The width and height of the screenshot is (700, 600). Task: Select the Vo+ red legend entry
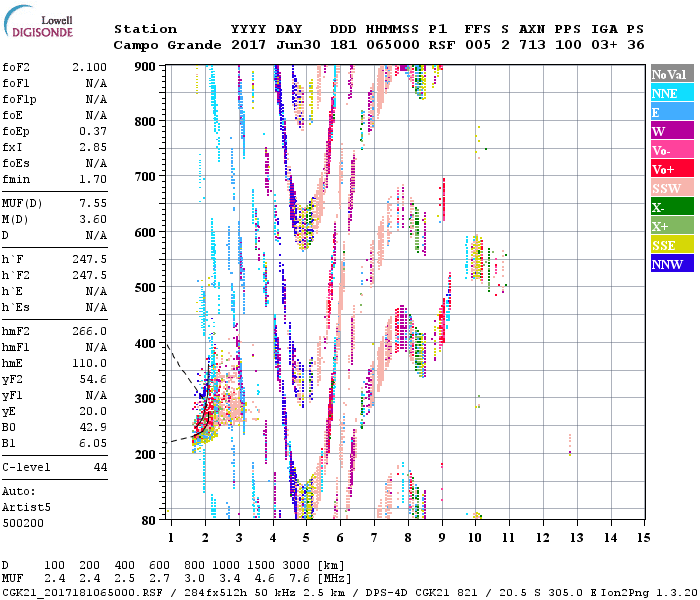click(671, 169)
